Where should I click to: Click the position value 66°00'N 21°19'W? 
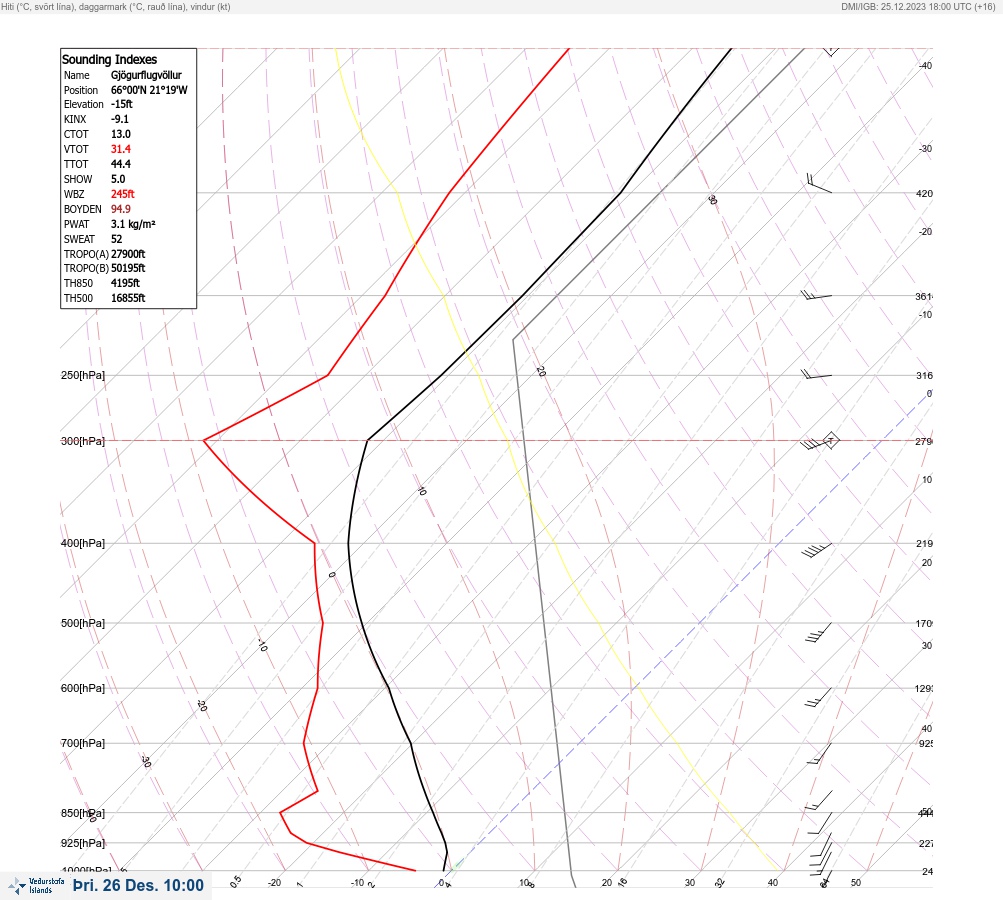coord(149,90)
